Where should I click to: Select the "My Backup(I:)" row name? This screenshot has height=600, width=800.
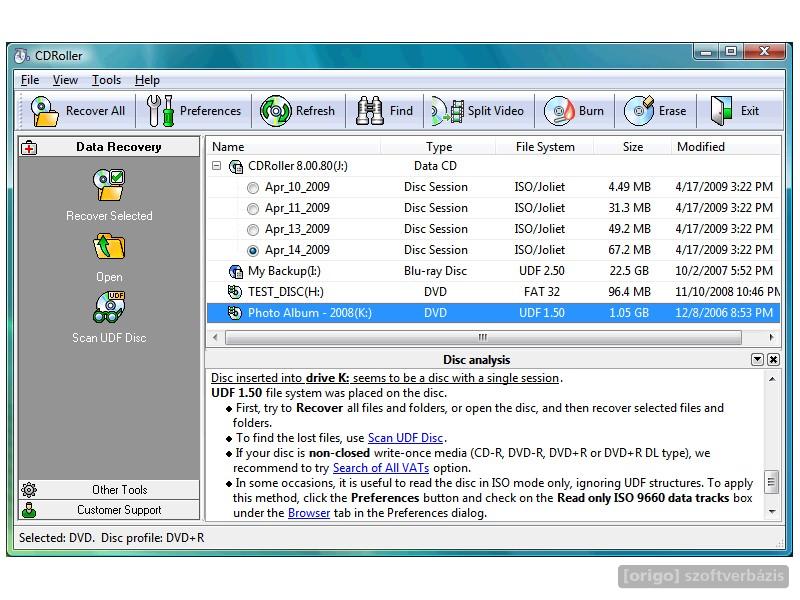[x=284, y=271]
